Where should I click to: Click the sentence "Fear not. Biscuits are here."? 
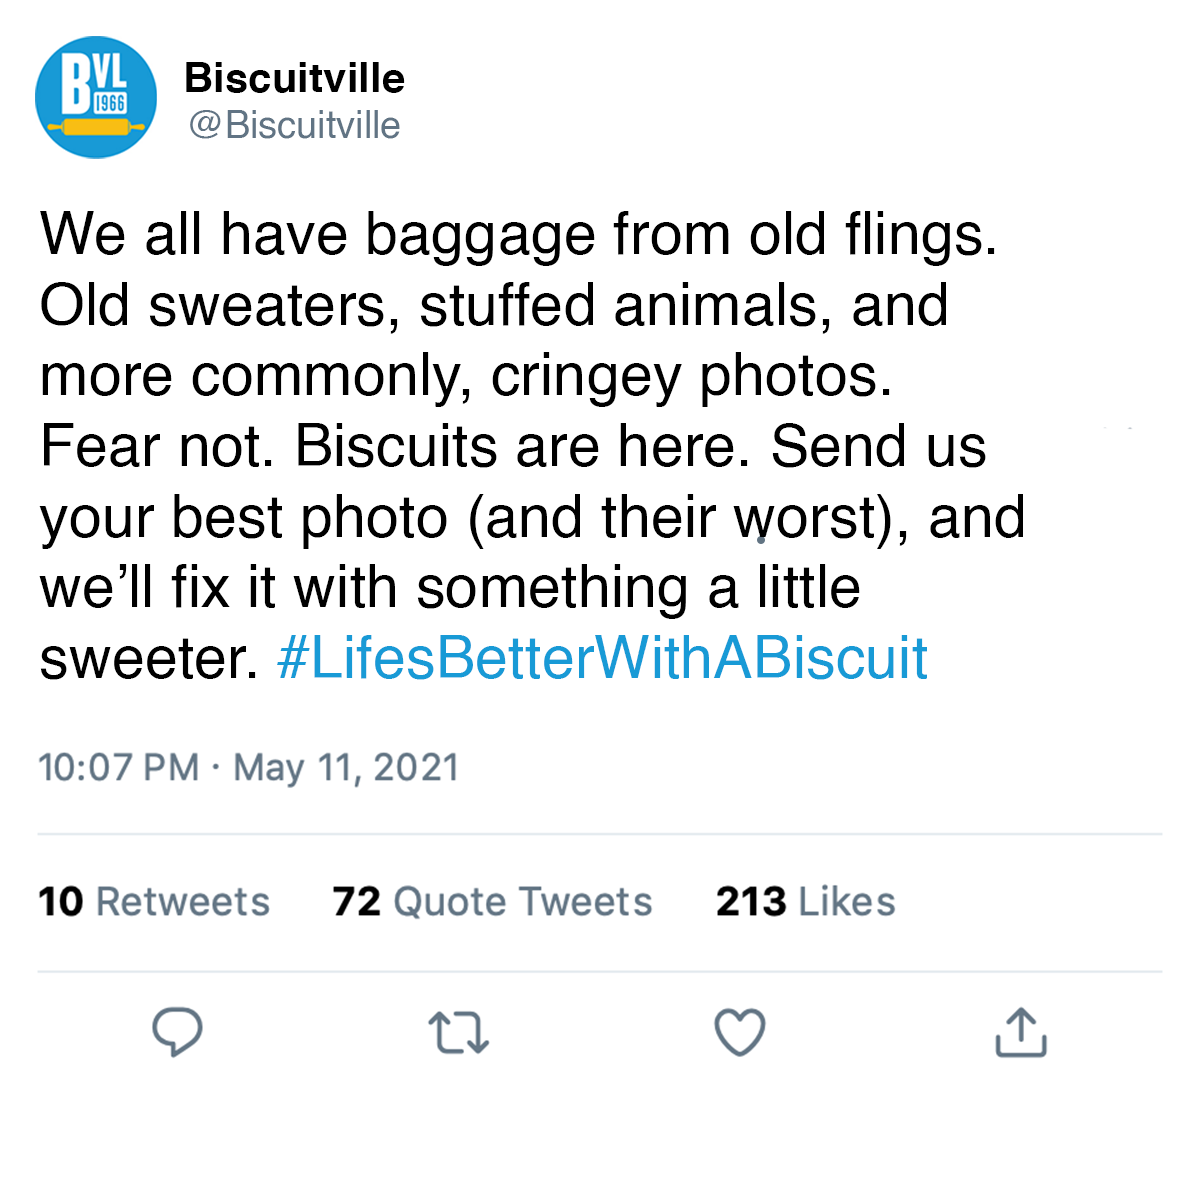pos(395,446)
